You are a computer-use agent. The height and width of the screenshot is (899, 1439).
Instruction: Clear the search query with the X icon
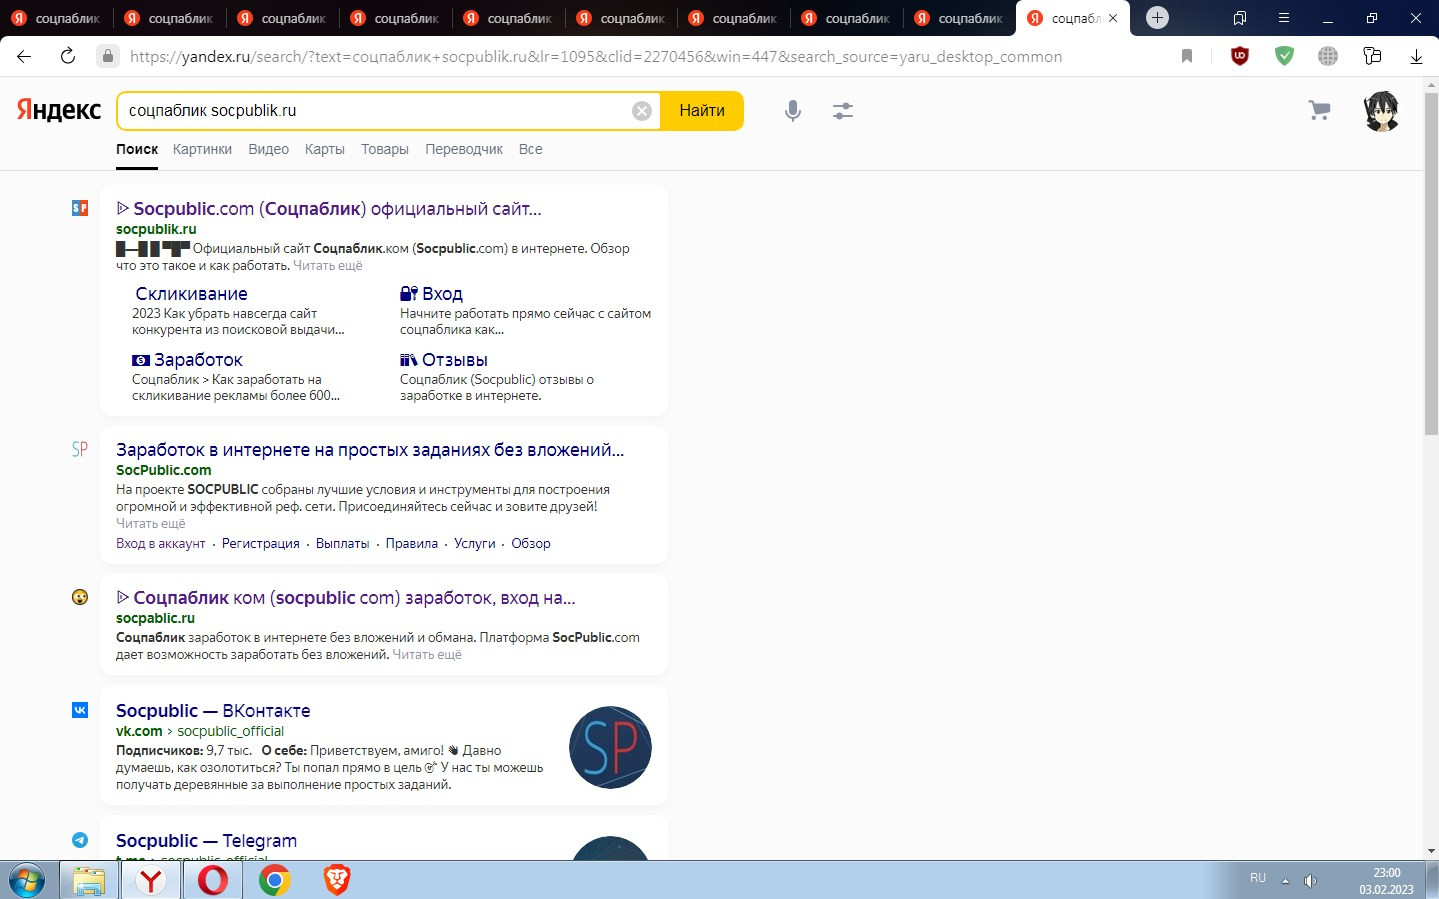642,111
